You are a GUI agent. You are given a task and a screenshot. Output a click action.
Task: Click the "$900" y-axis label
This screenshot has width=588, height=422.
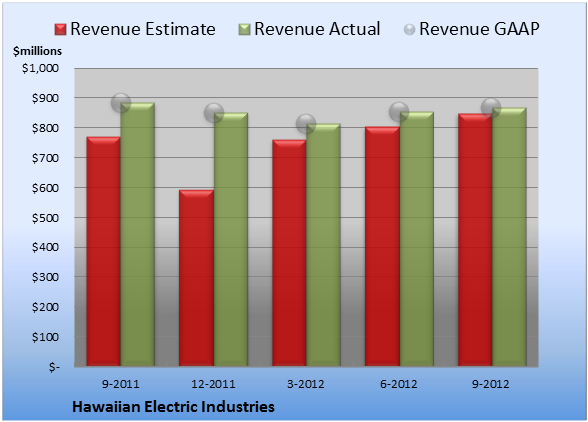(x=45, y=98)
